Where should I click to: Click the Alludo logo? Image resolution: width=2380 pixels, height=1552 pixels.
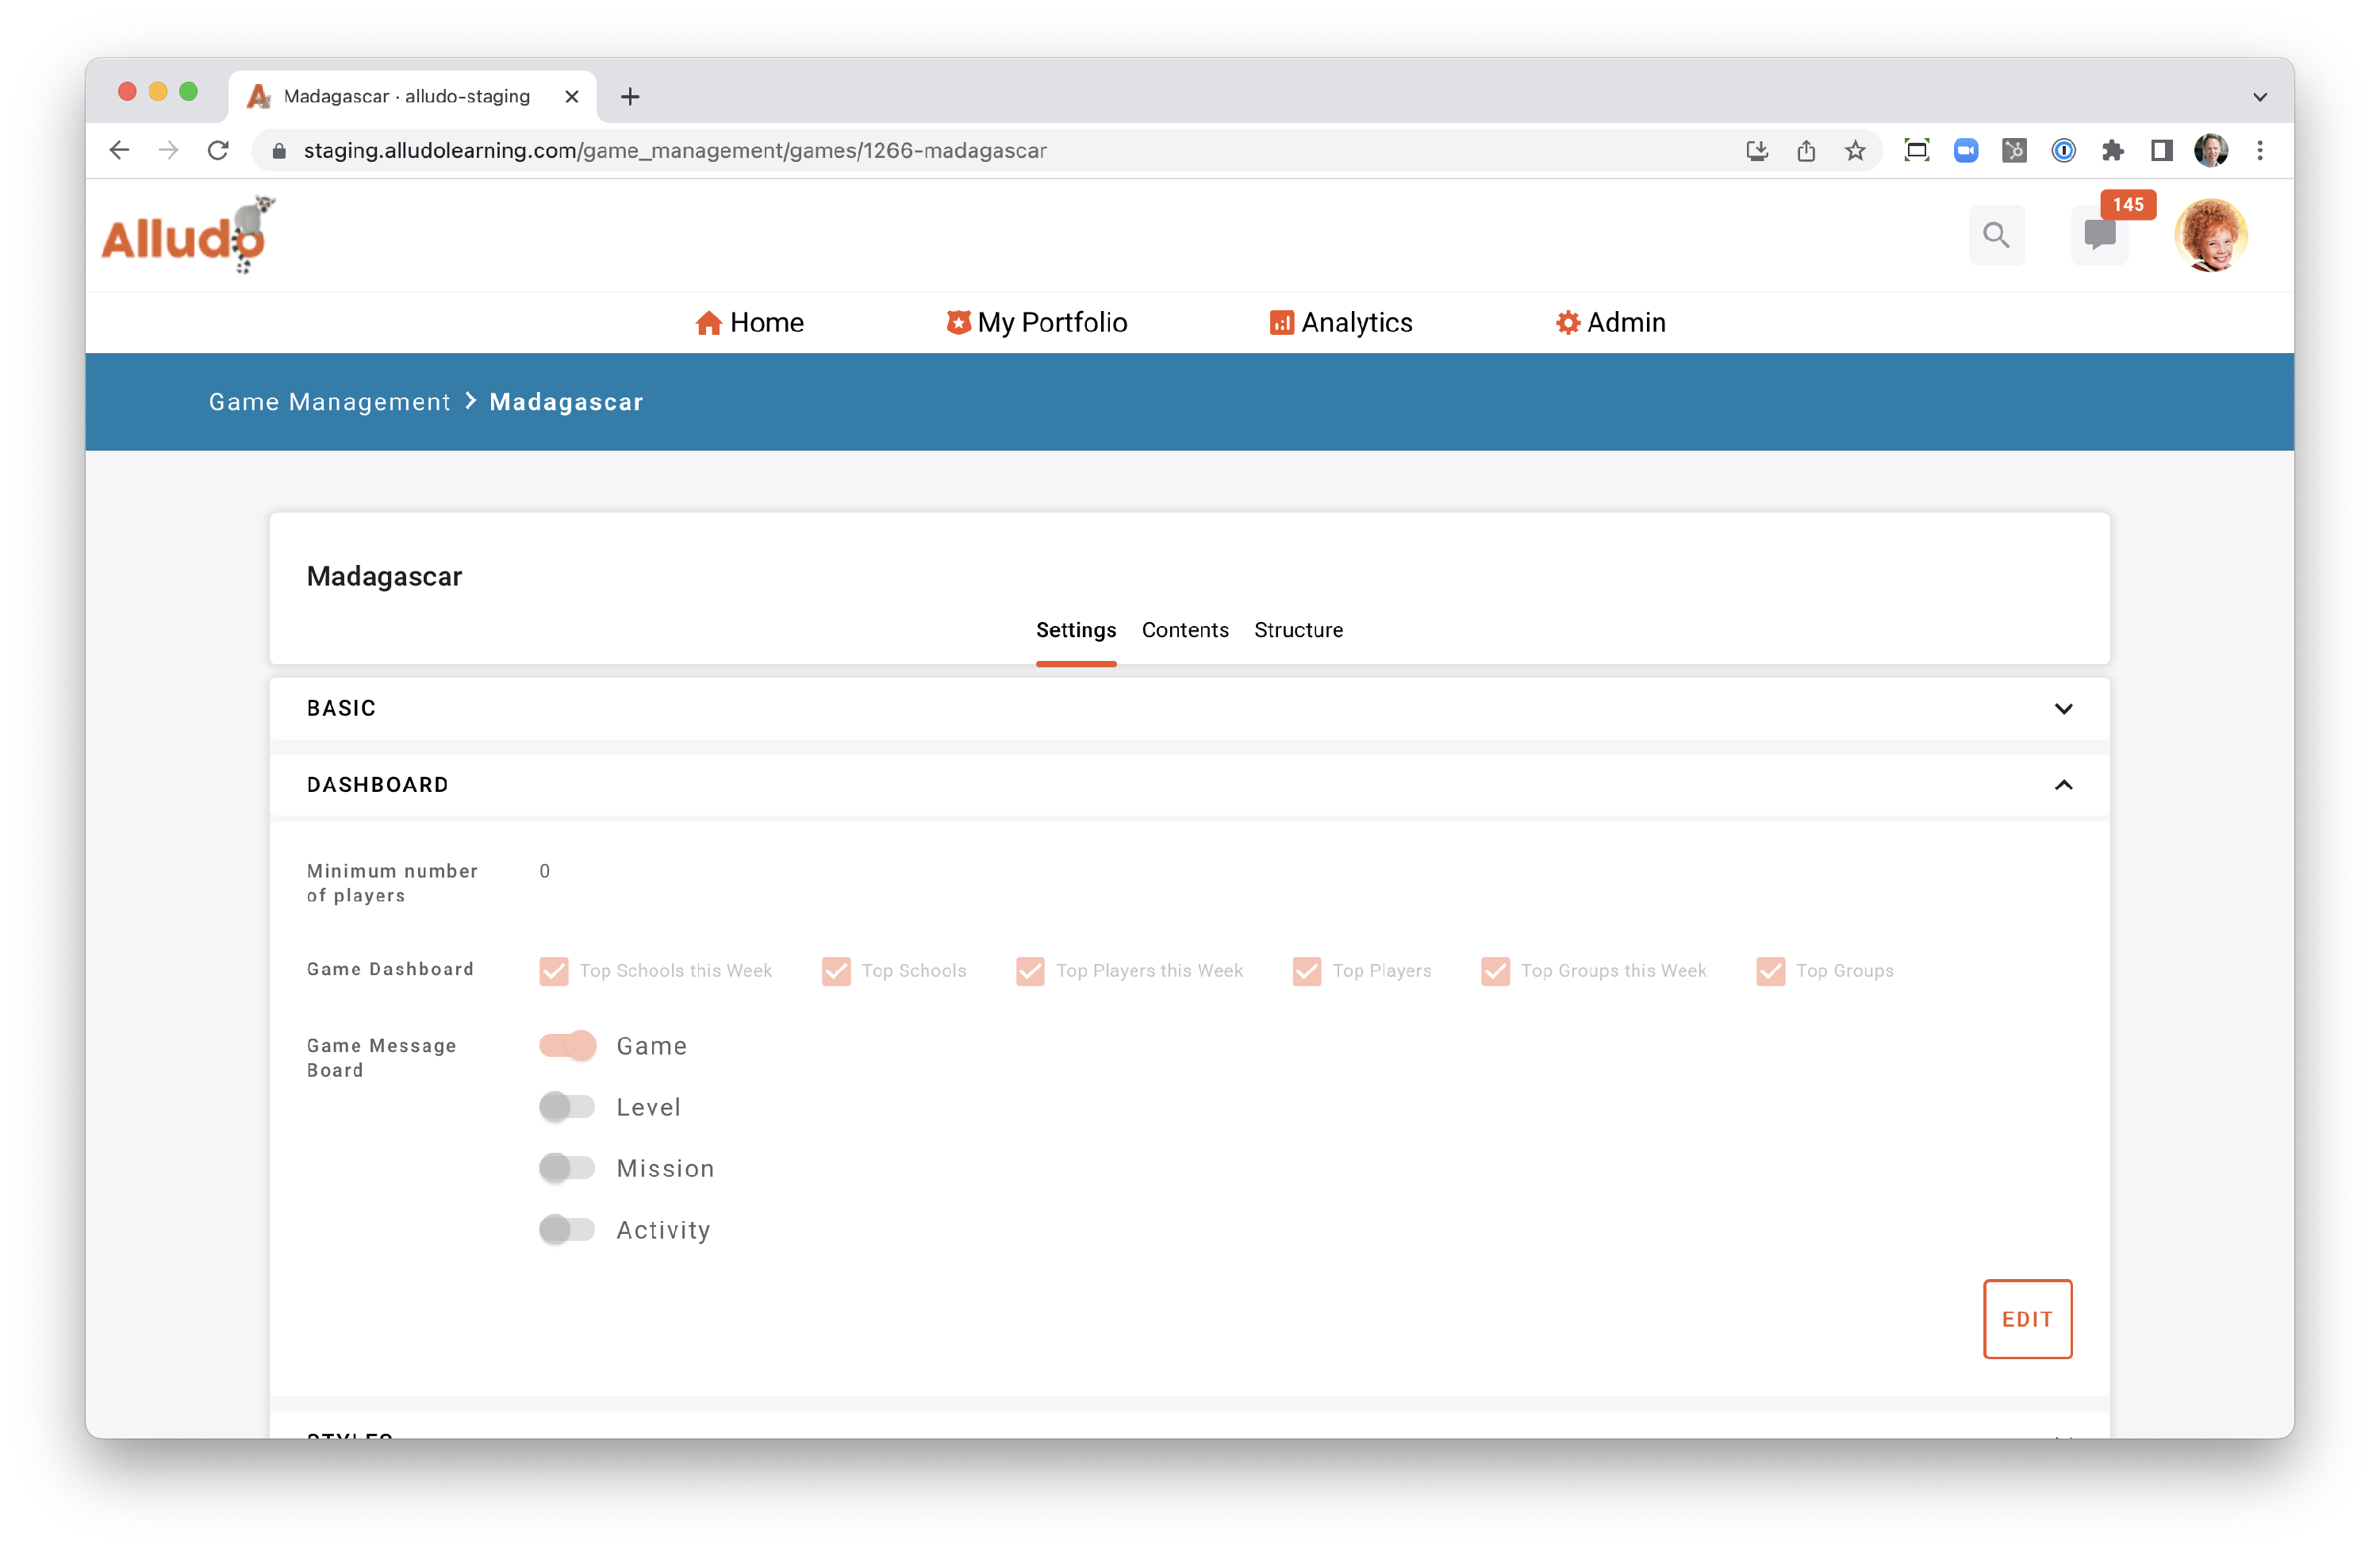click(x=188, y=235)
